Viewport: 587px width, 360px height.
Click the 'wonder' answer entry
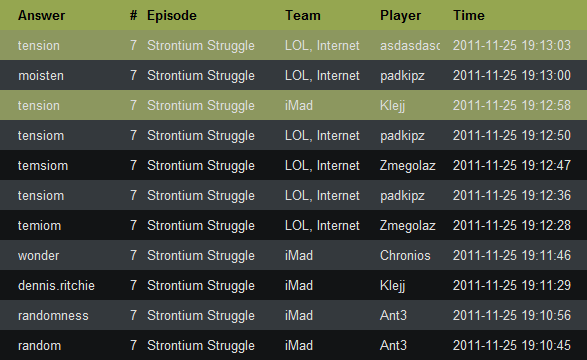pos(39,256)
